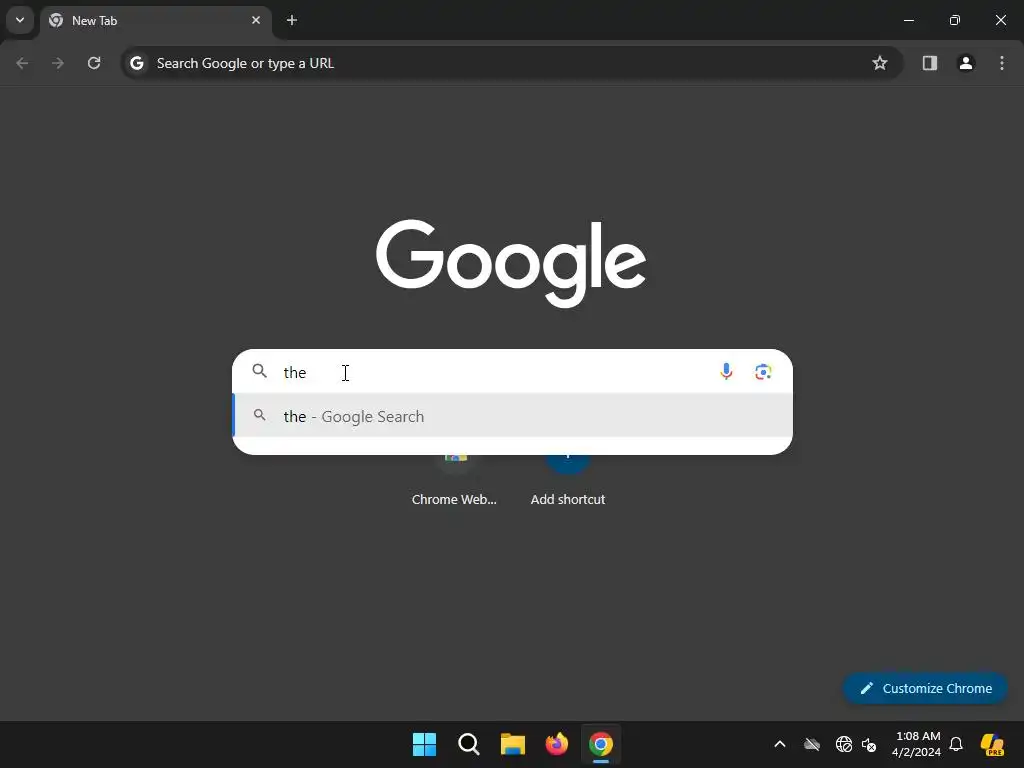
Task: Minimize the Chrome window
Action: (908, 20)
